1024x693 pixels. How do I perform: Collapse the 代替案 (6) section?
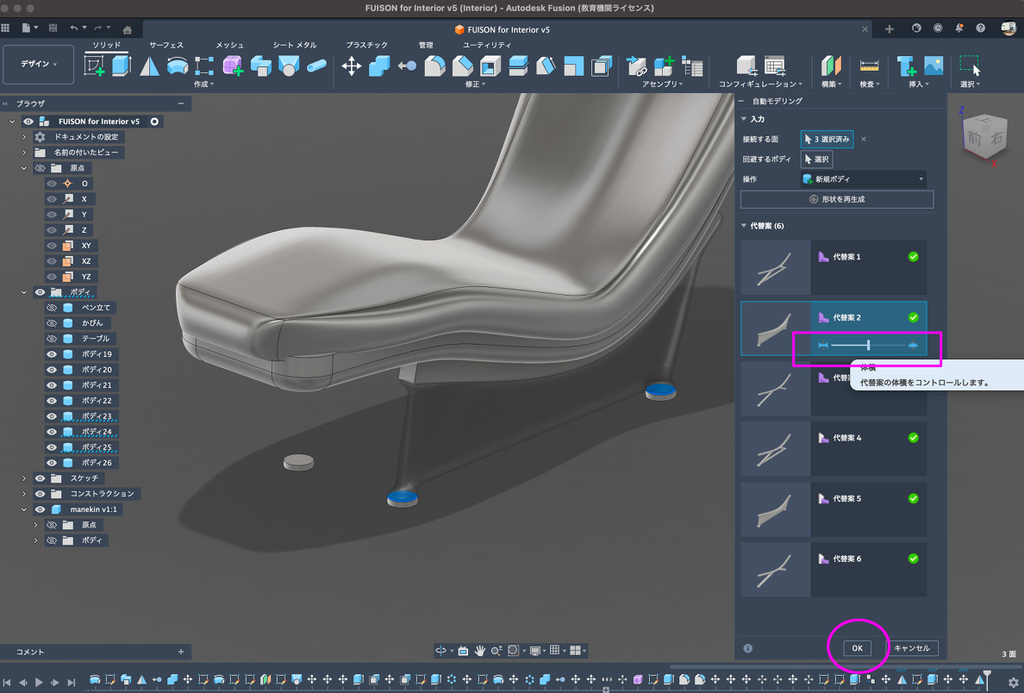[x=744, y=226]
